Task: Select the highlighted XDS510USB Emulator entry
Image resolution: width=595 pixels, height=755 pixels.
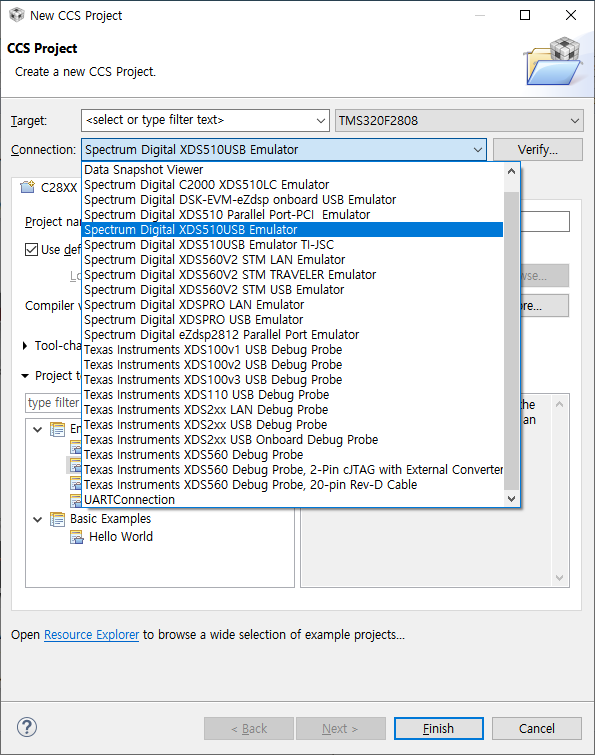Action: (x=293, y=230)
